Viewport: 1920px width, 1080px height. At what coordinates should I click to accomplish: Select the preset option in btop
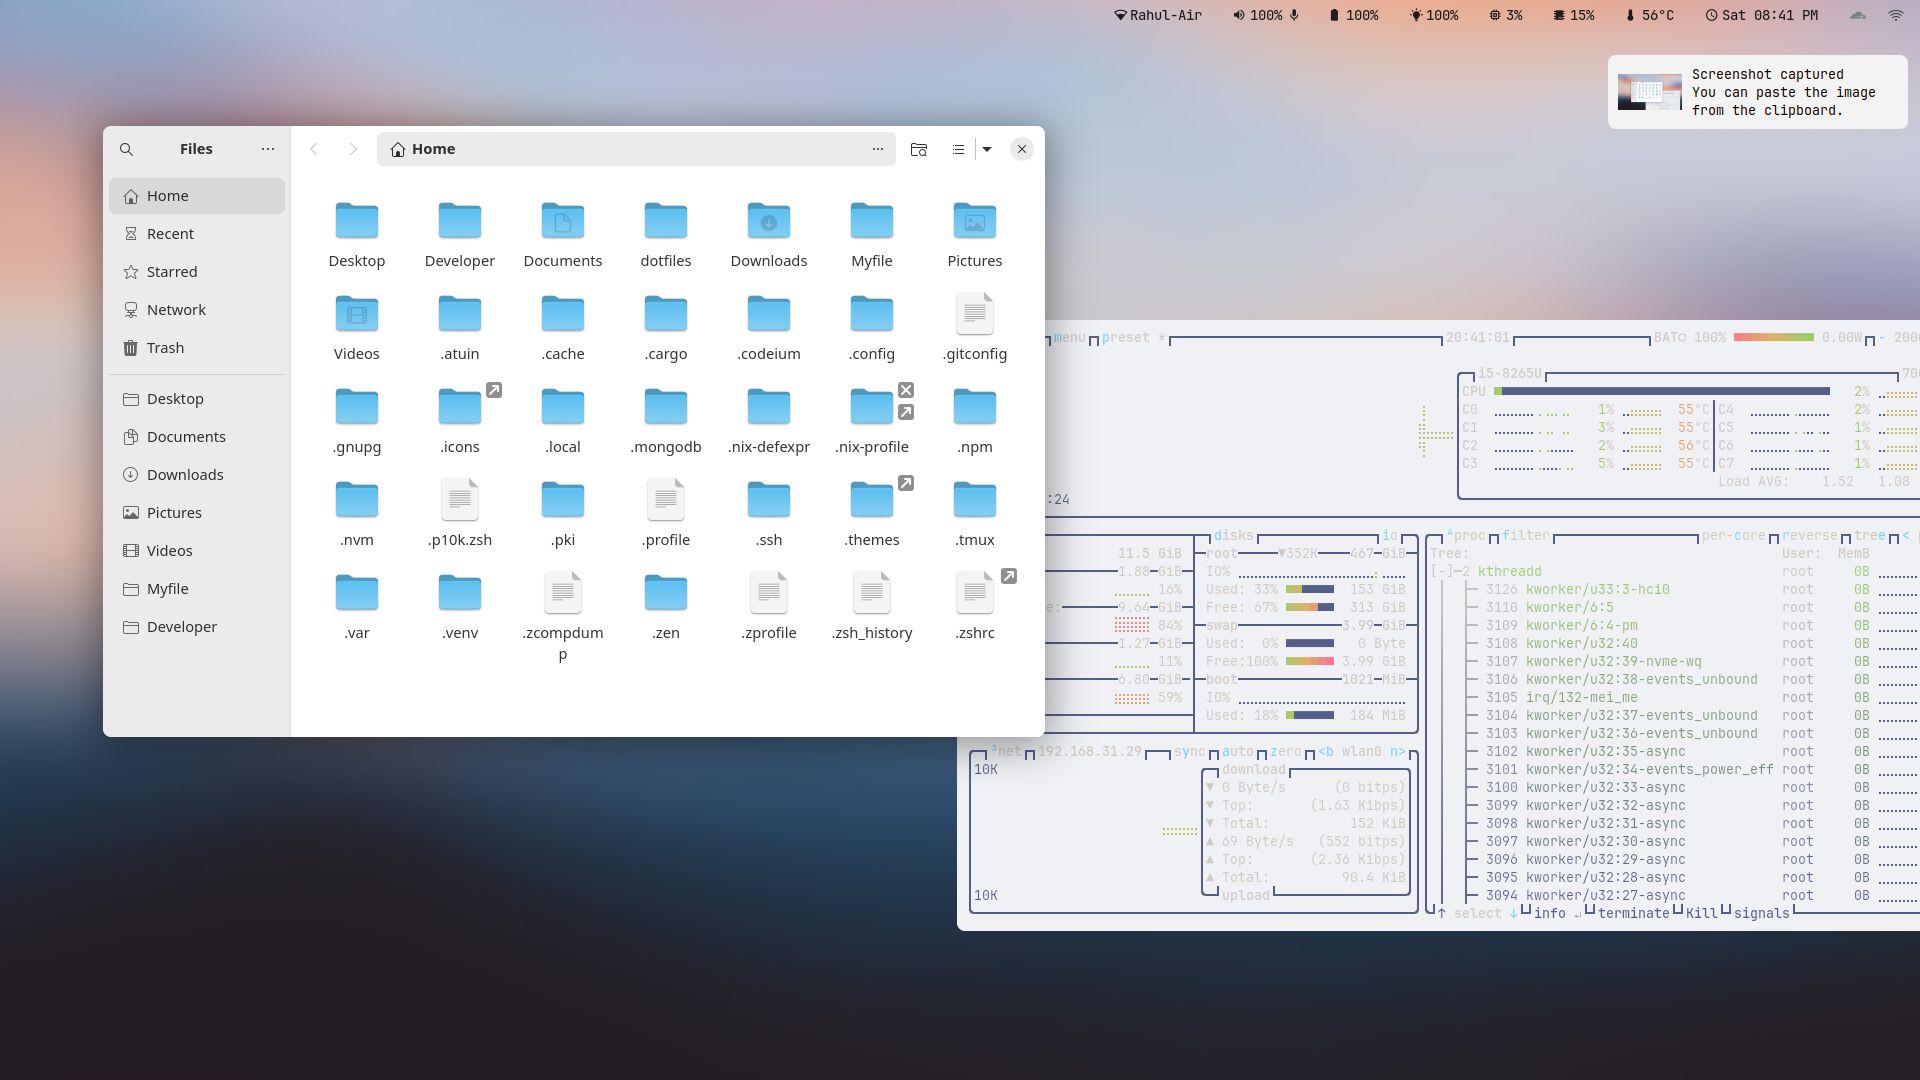[1127, 337]
